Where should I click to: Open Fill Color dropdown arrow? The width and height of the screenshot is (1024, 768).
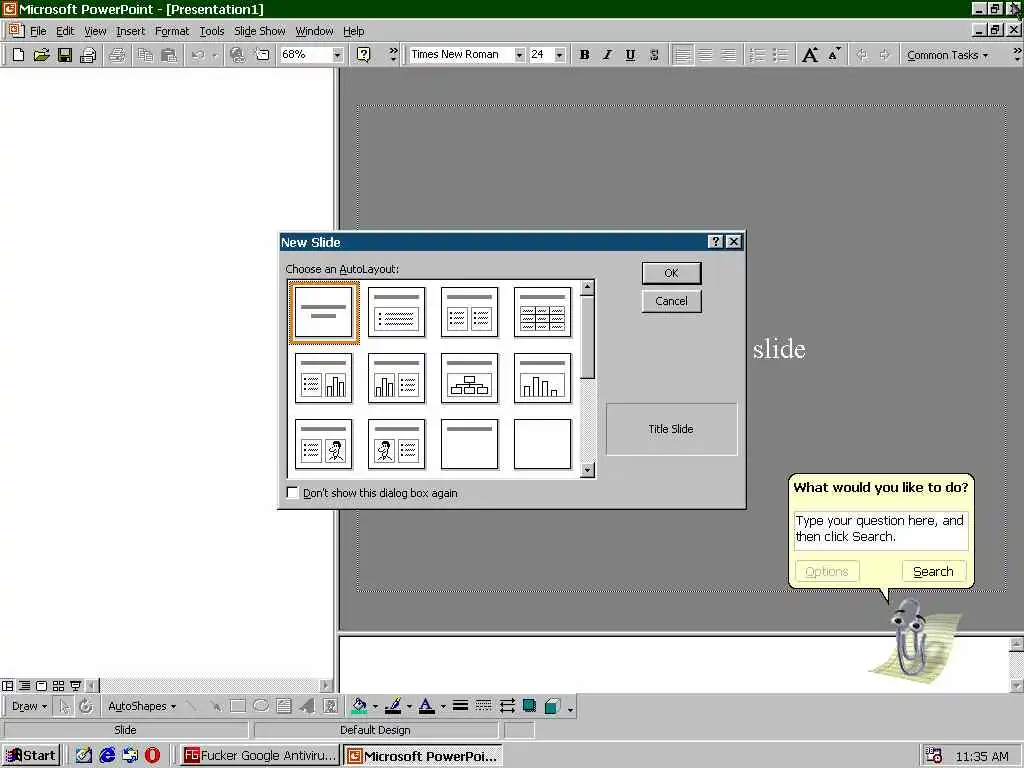(x=376, y=707)
